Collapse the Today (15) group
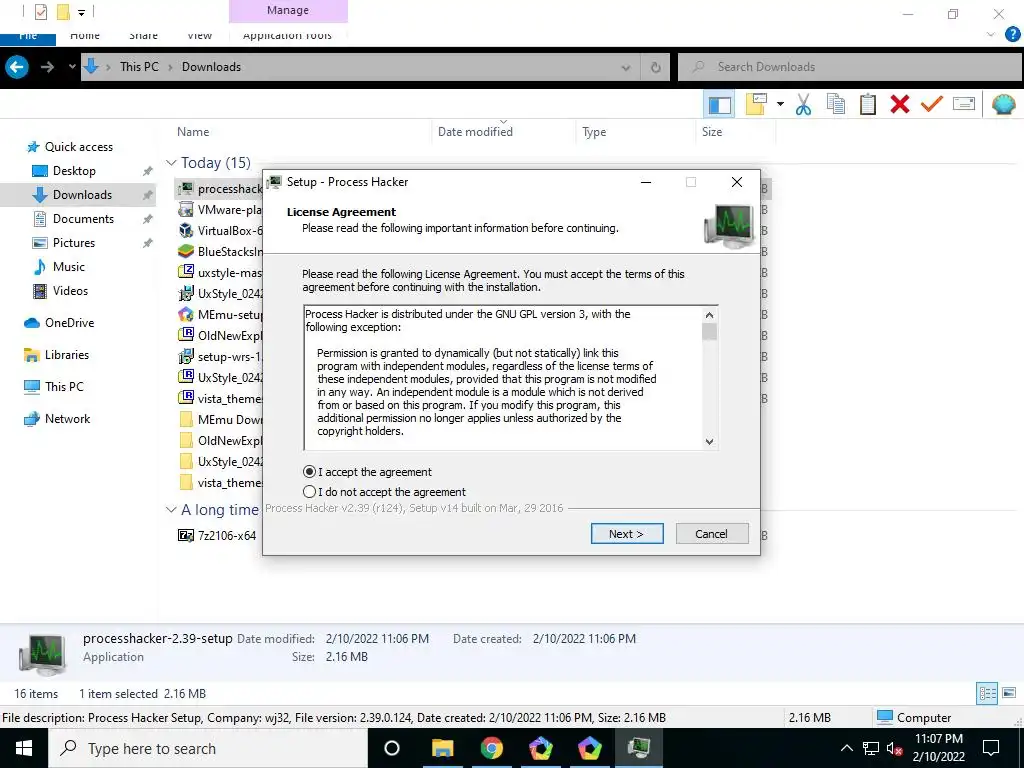Viewport: 1024px width, 768px height. click(x=172, y=163)
